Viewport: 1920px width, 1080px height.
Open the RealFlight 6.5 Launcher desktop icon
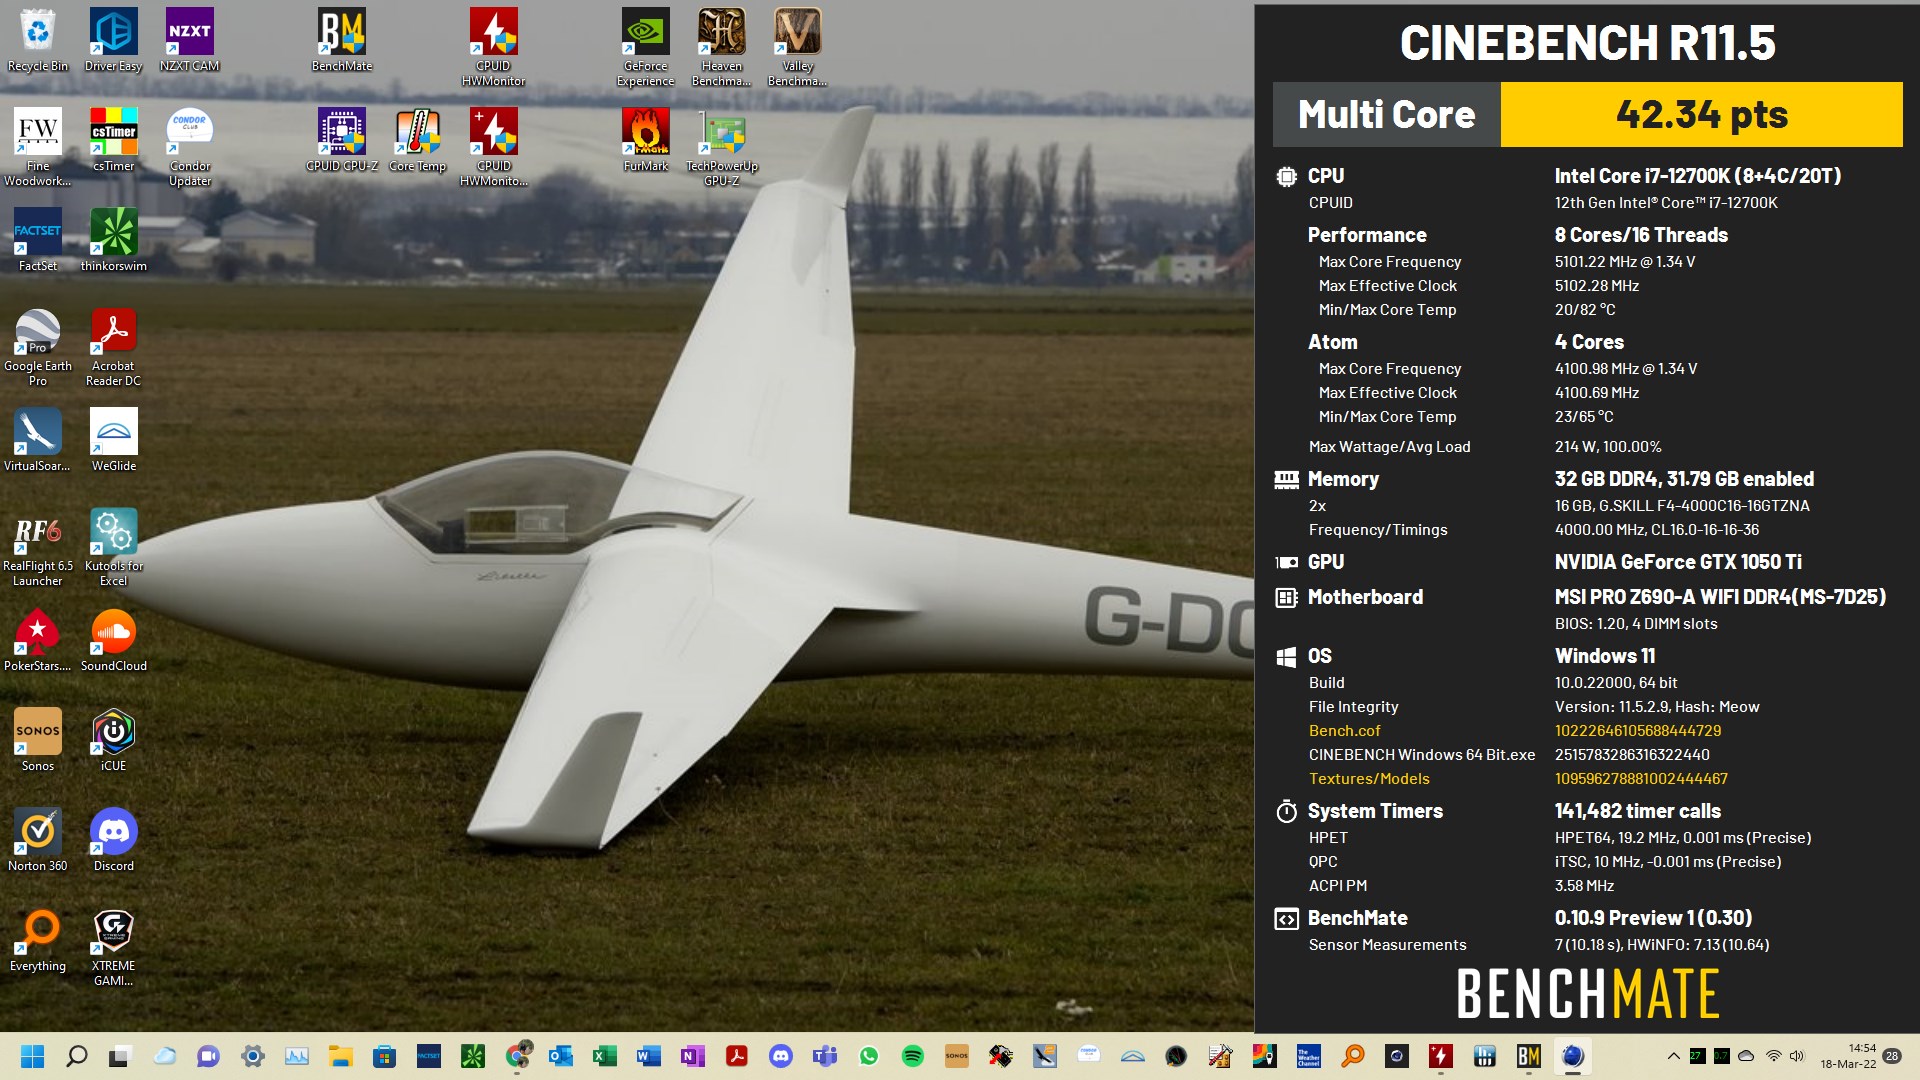pos(38,548)
